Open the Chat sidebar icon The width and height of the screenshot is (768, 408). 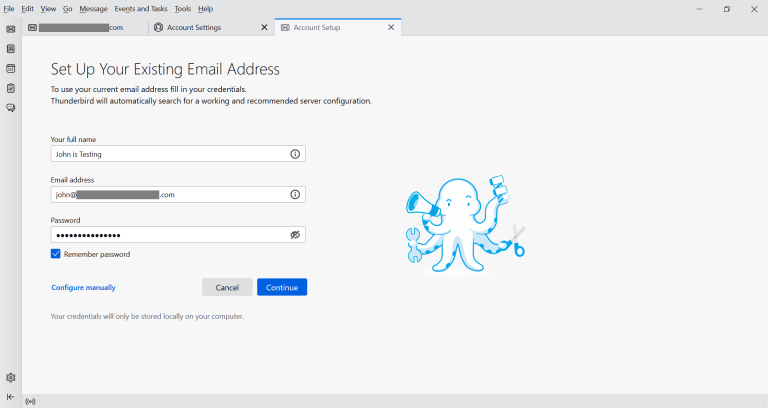pos(10,108)
